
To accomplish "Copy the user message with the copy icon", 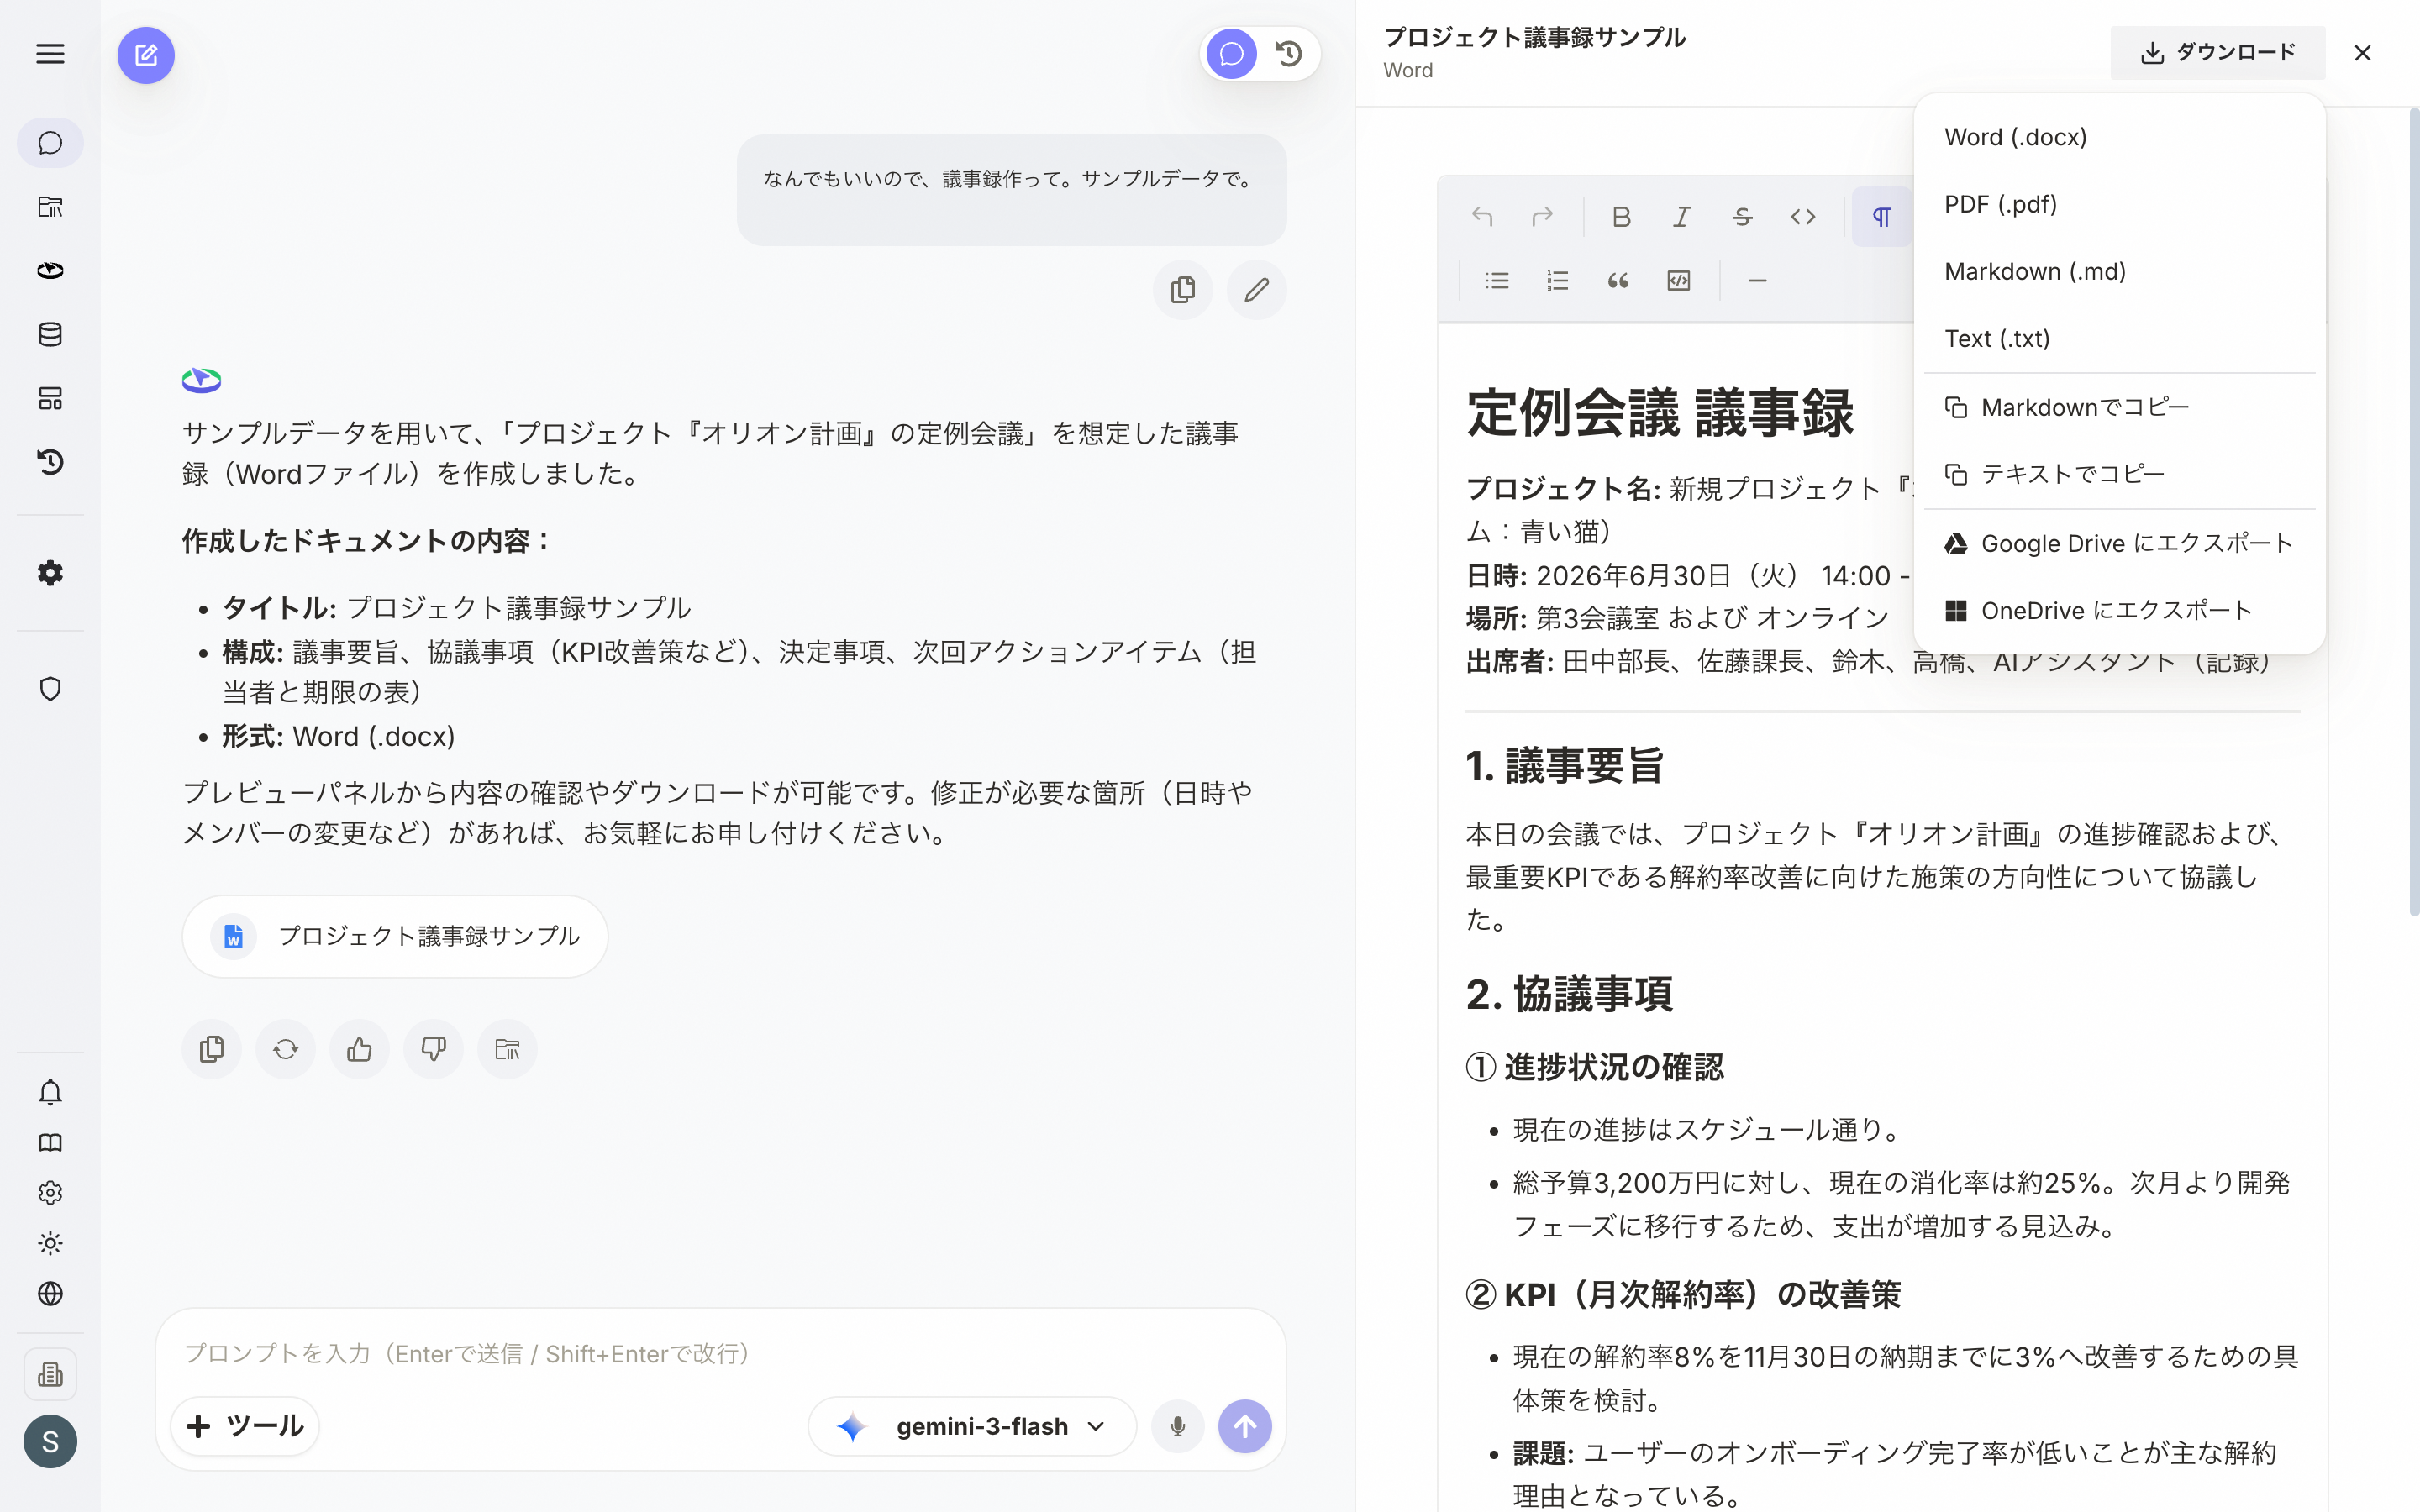I will 1182,290.
